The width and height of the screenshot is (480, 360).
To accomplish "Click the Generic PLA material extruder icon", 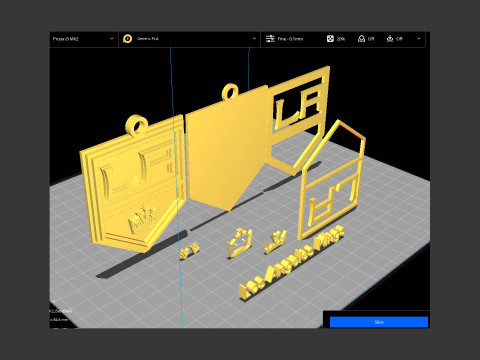I will 127,39.
